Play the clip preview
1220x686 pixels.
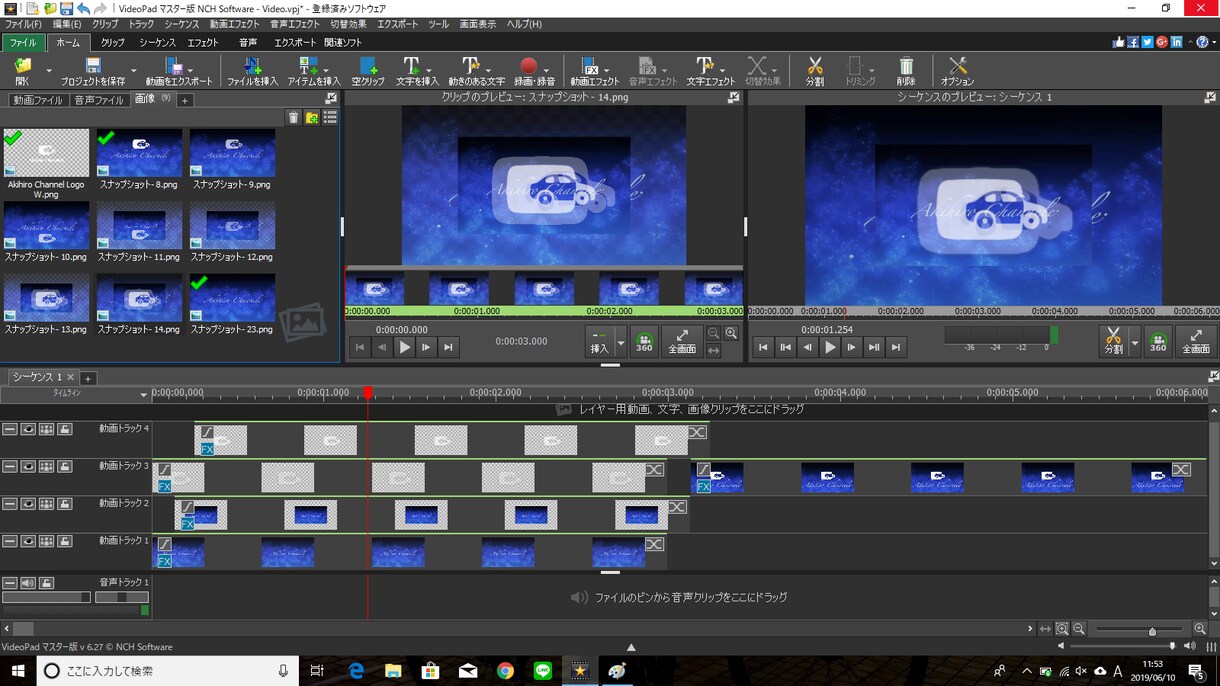(404, 347)
